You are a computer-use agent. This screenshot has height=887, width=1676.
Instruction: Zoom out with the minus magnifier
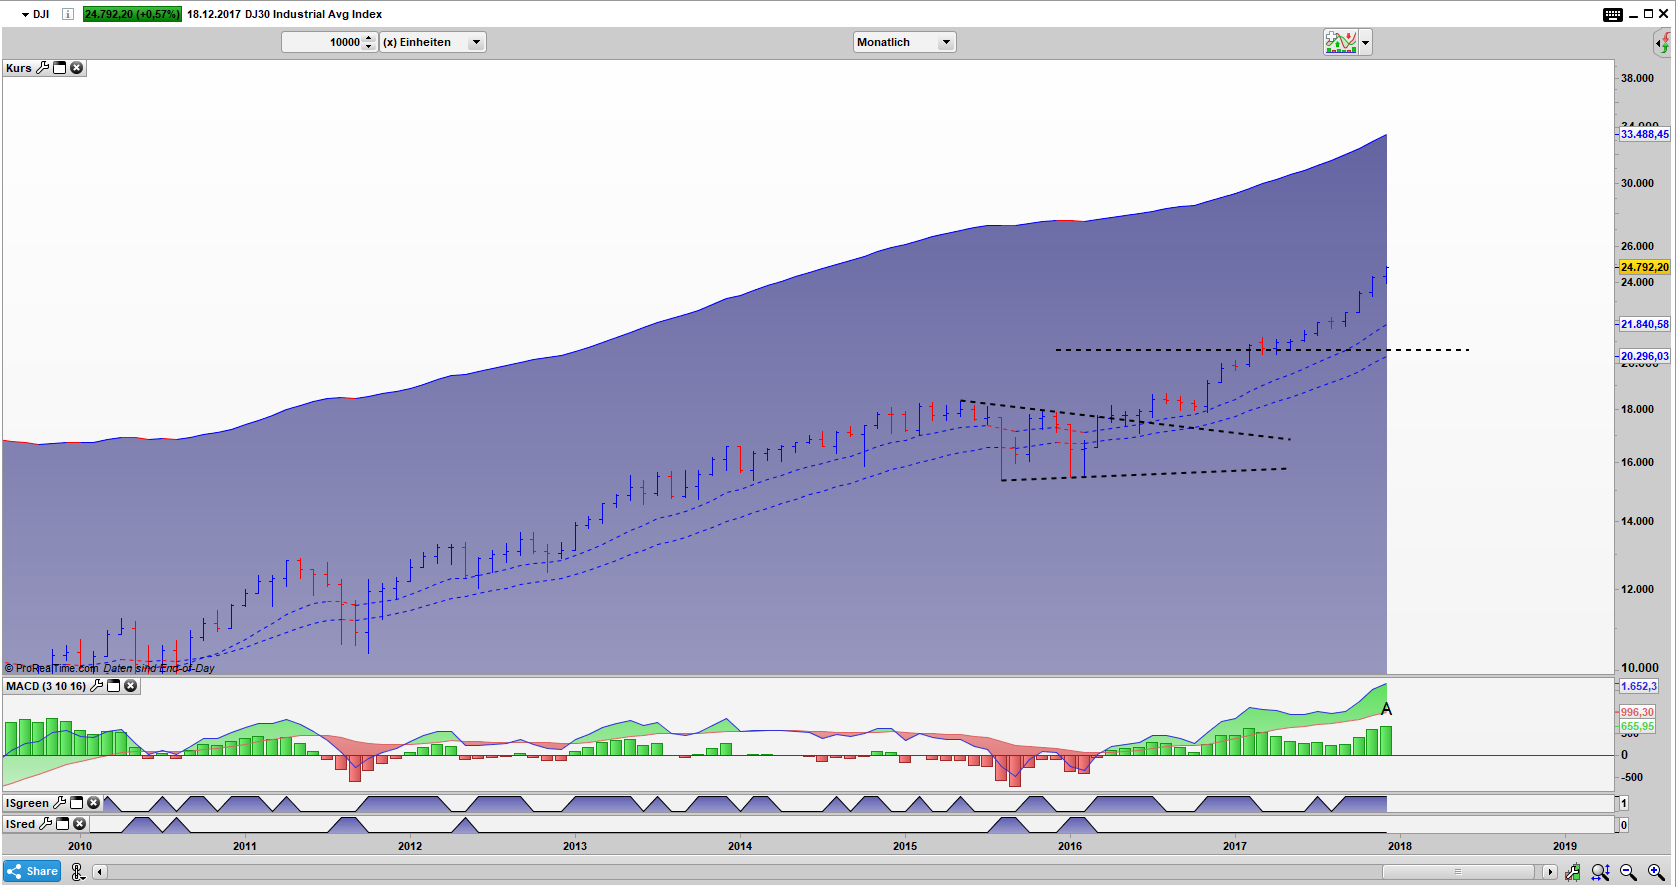pos(1628,872)
